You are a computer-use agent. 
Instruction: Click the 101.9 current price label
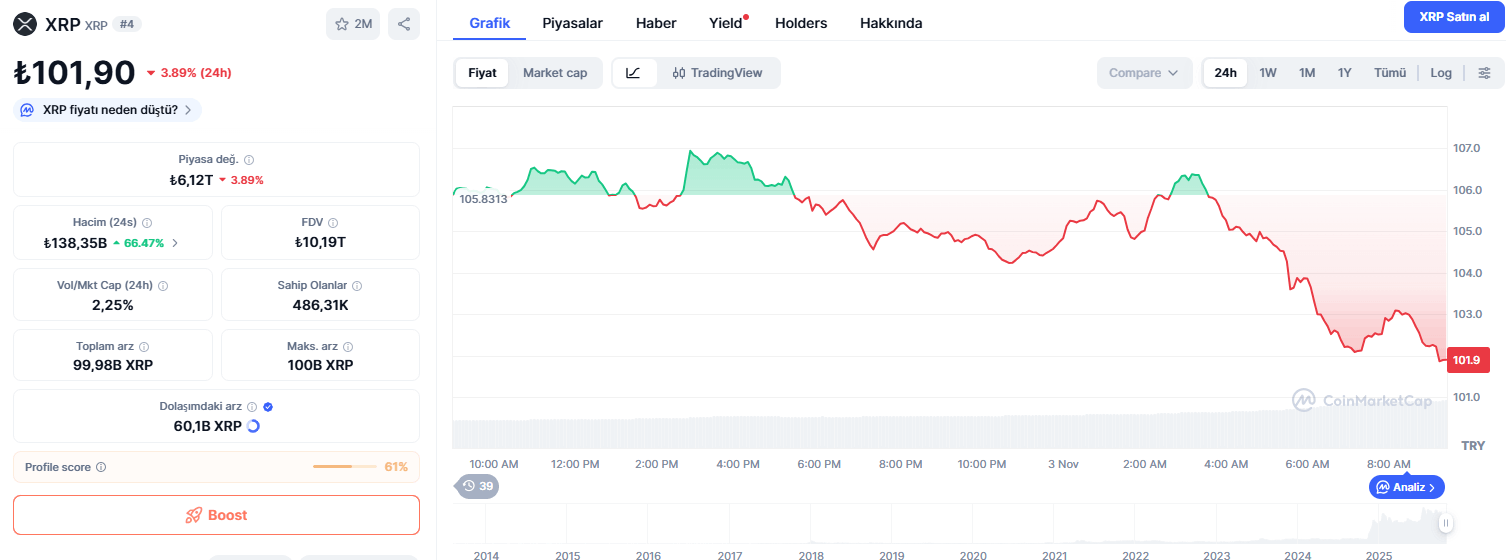tap(1468, 360)
